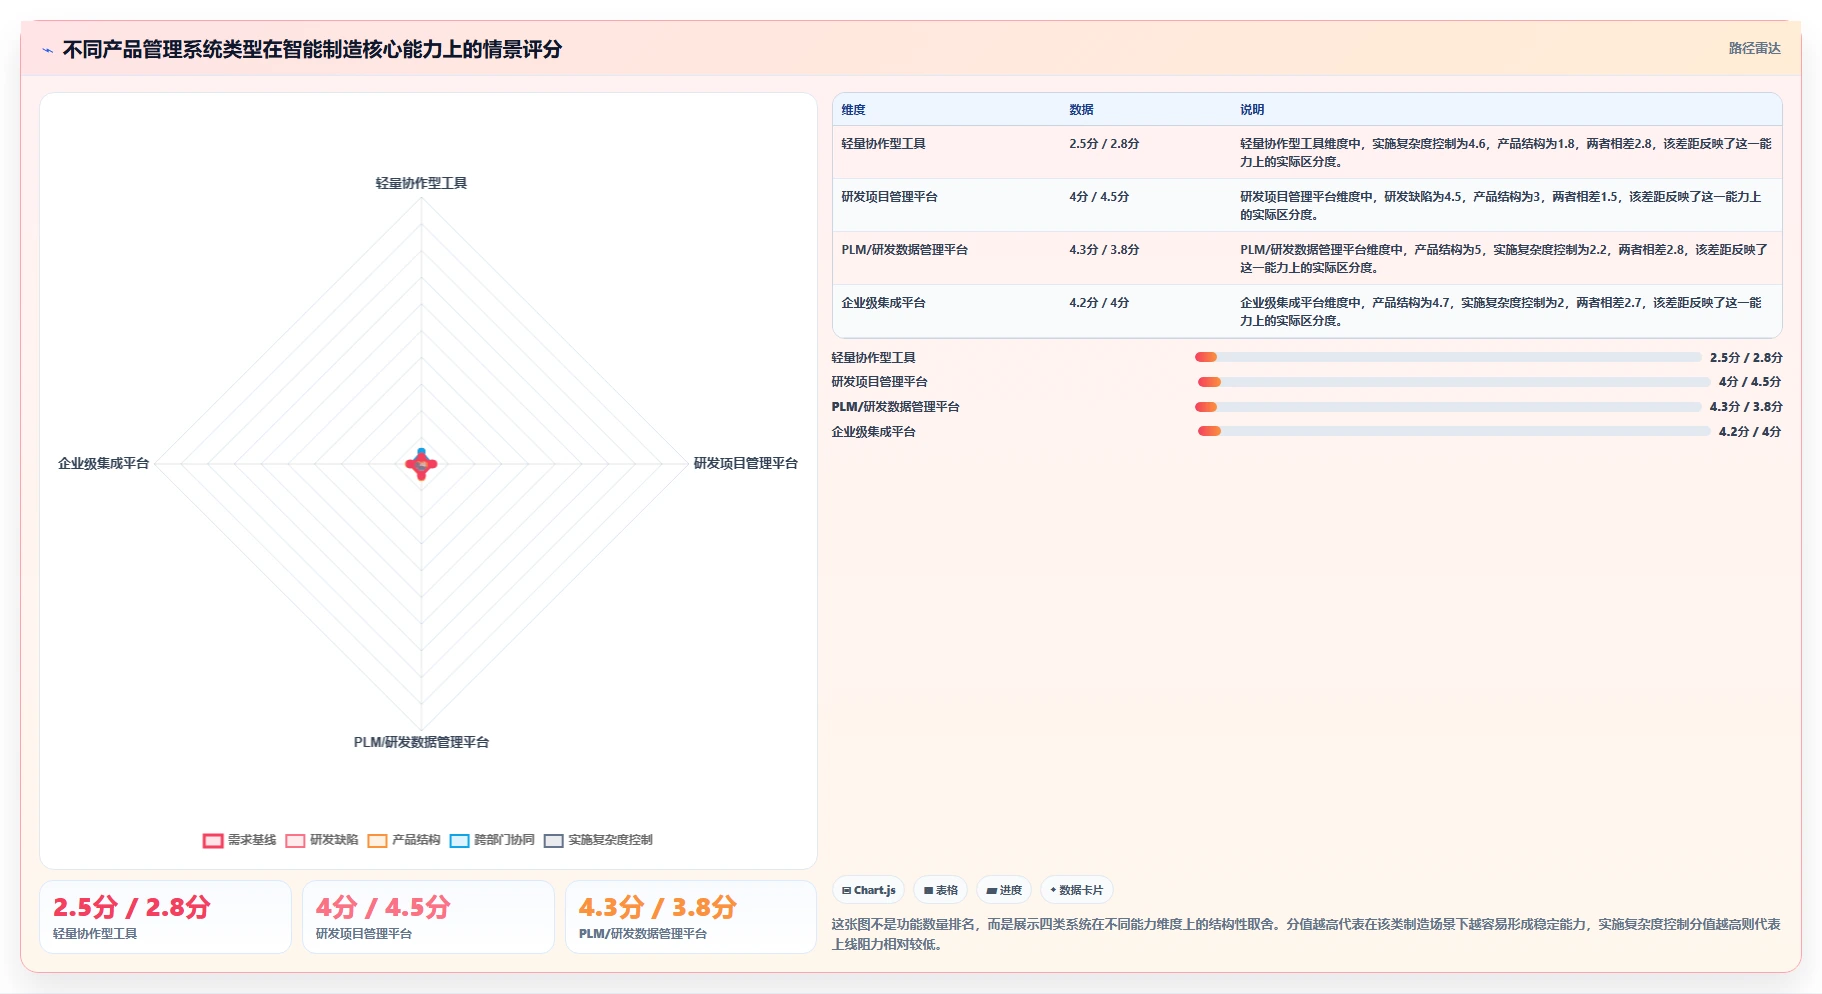Click the description of the 轻量协作型工具 row

[x=1506, y=153]
